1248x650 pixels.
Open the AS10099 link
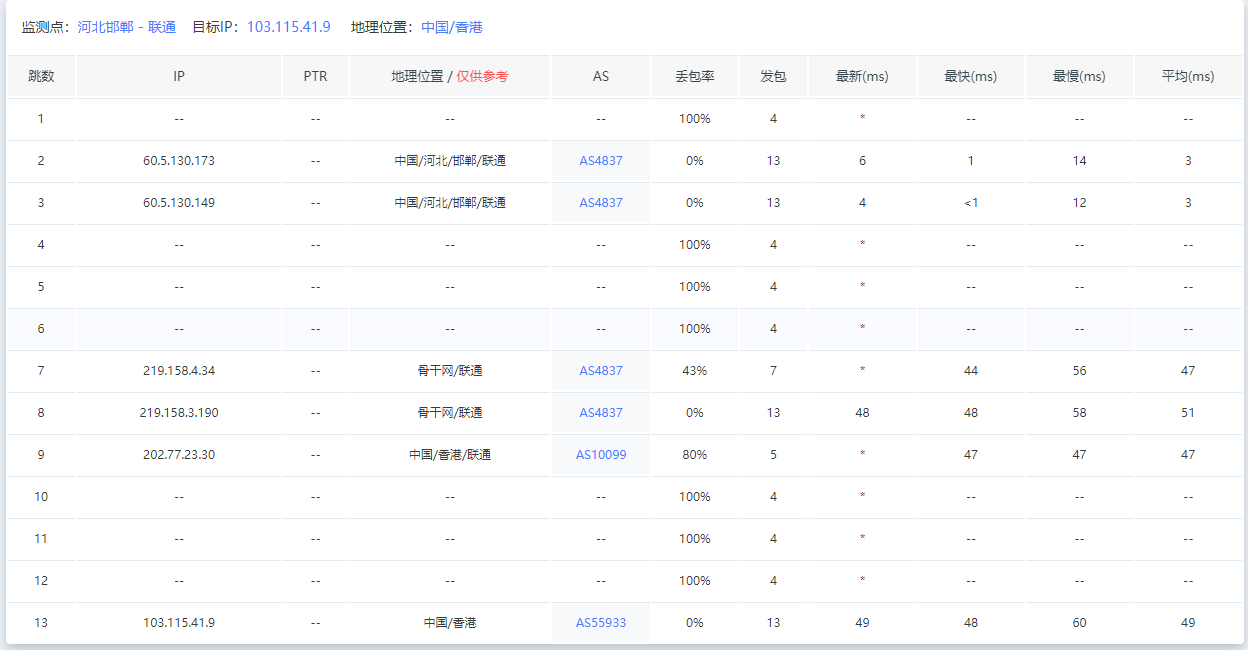pos(601,455)
